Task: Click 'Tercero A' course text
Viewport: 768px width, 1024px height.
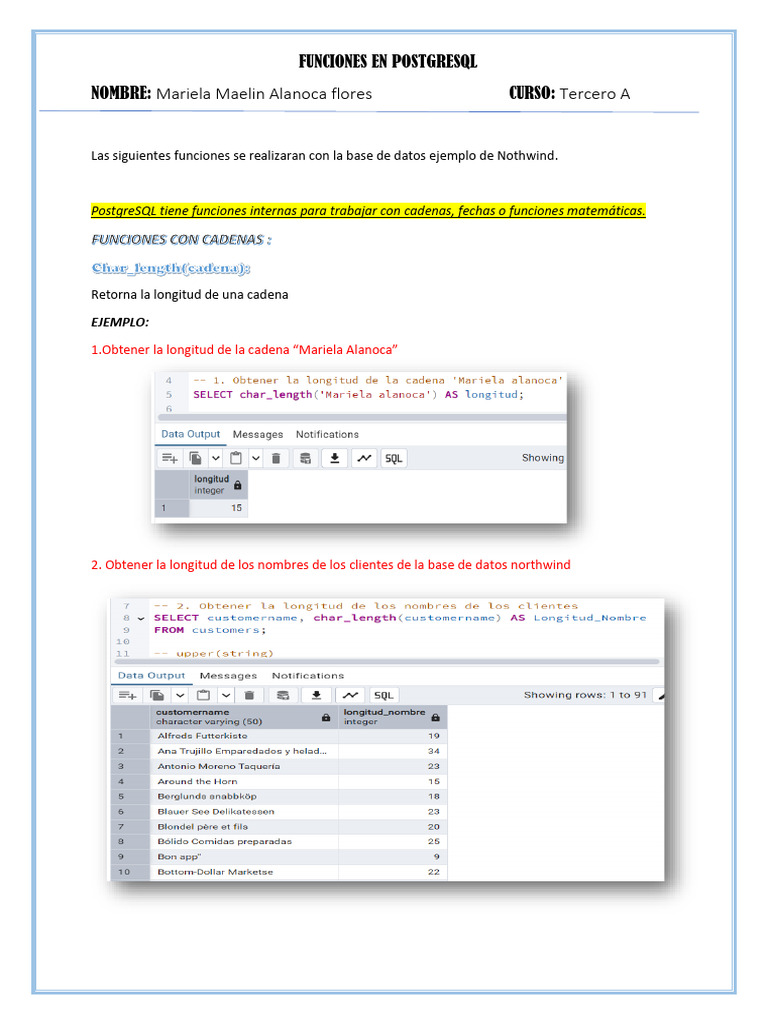Action: pyautogui.click(x=595, y=94)
